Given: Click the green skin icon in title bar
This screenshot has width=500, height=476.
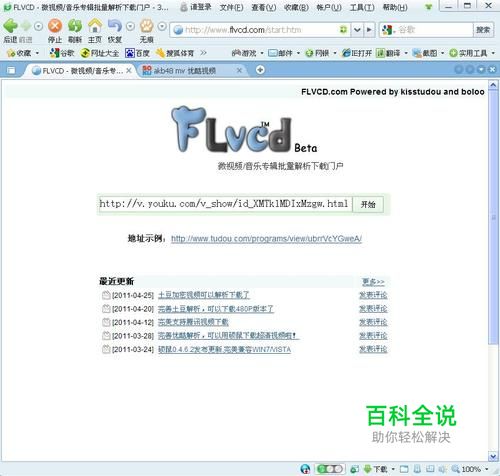Looking at the screenshot, I should [x=429, y=7].
